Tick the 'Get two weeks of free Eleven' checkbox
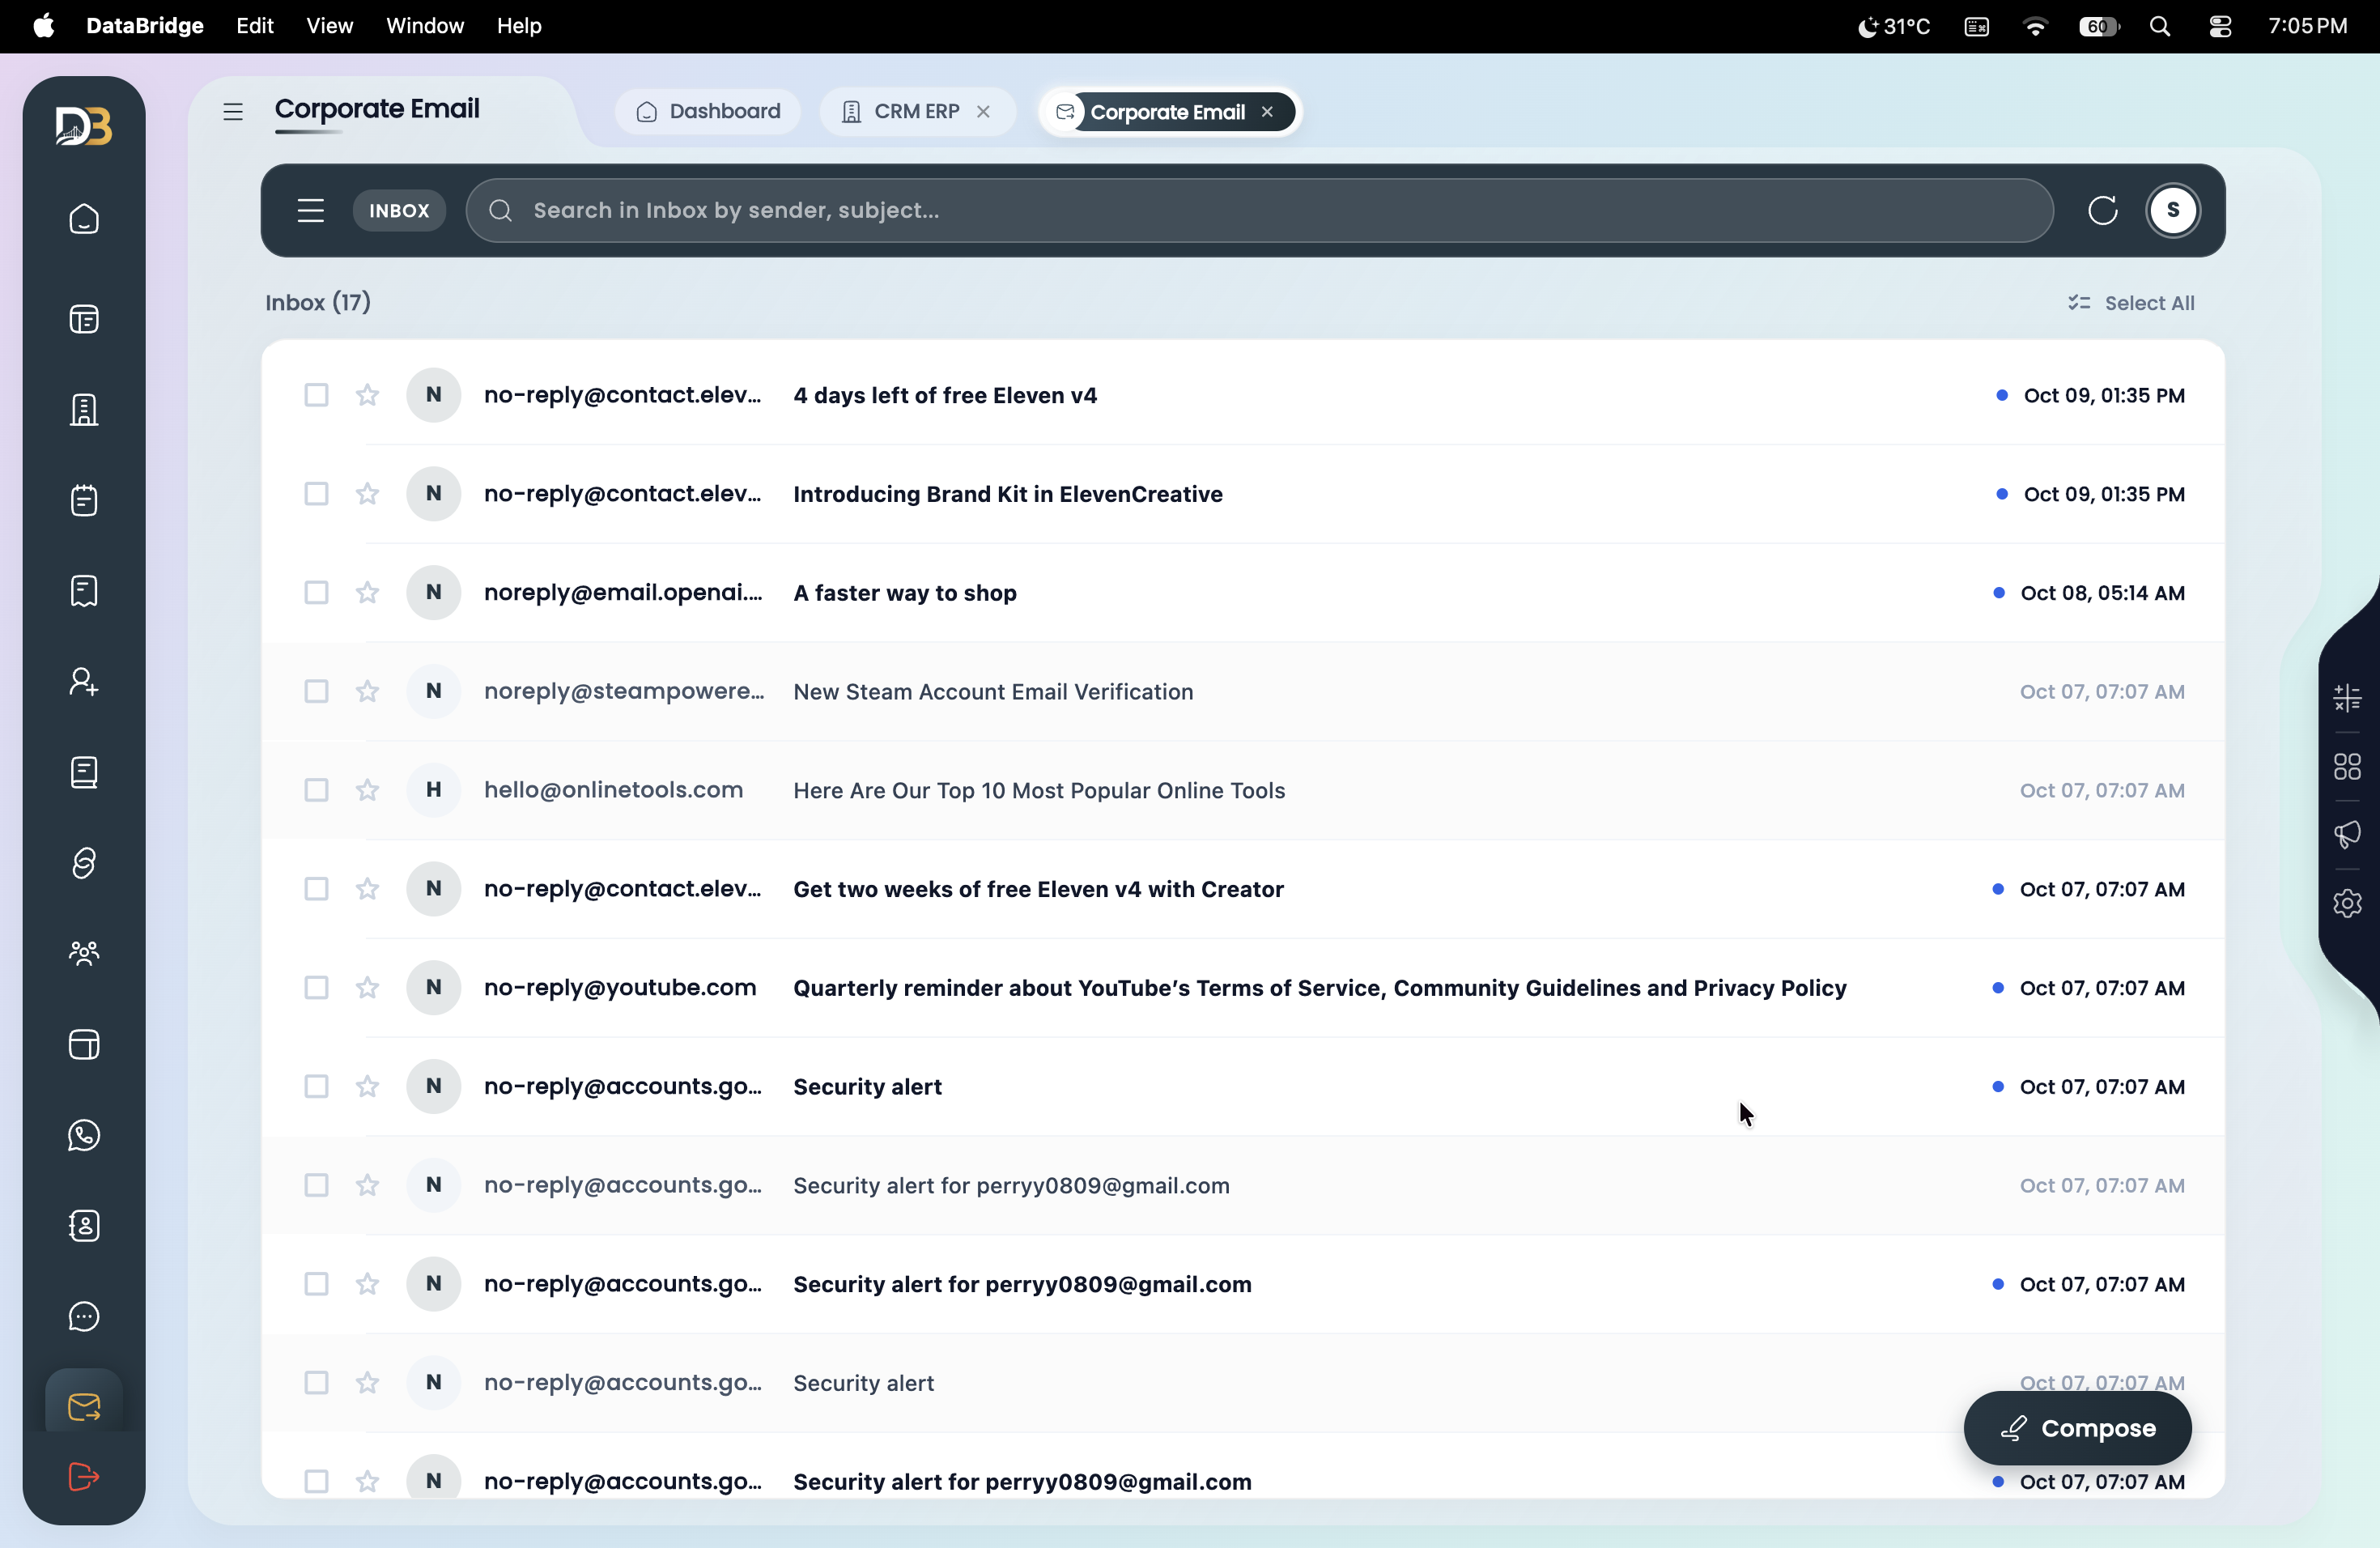The image size is (2380, 1548). 316,889
